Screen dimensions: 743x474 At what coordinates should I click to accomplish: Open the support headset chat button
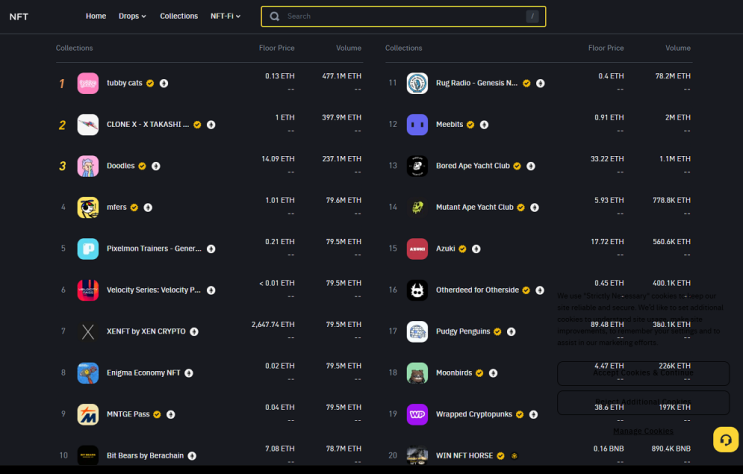(x=725, y=439)
